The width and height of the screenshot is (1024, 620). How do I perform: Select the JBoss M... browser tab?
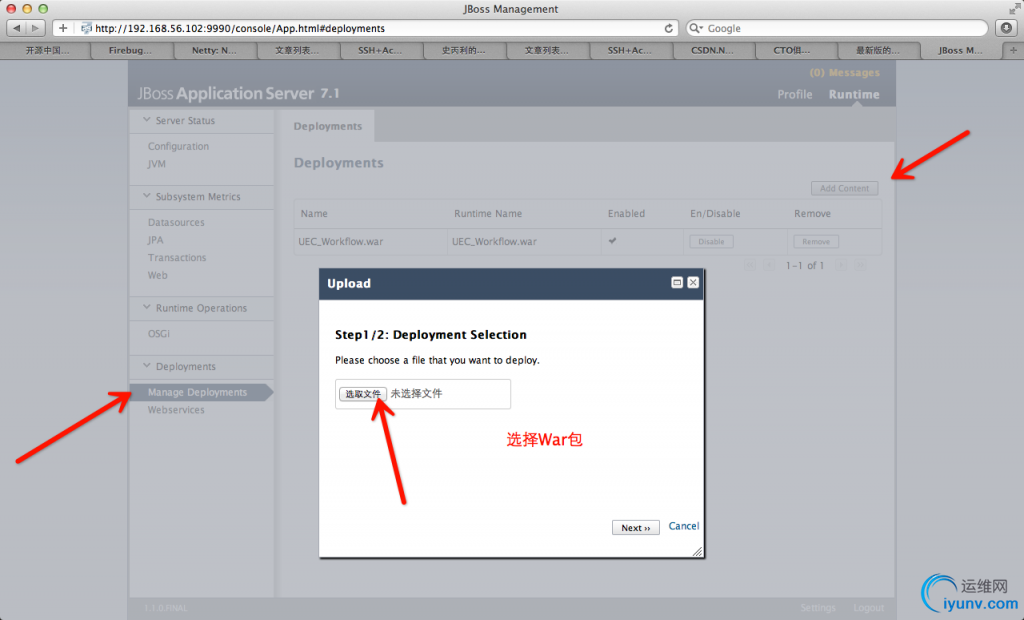[x=960, y=50]
